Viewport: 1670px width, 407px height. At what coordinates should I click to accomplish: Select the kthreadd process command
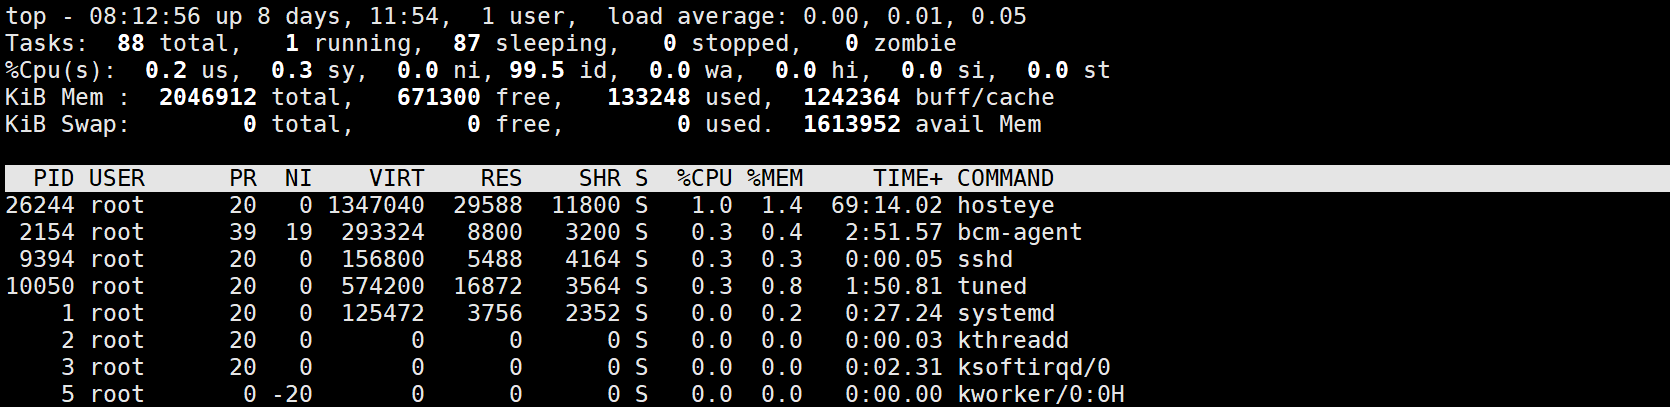tap(1013, 341)
